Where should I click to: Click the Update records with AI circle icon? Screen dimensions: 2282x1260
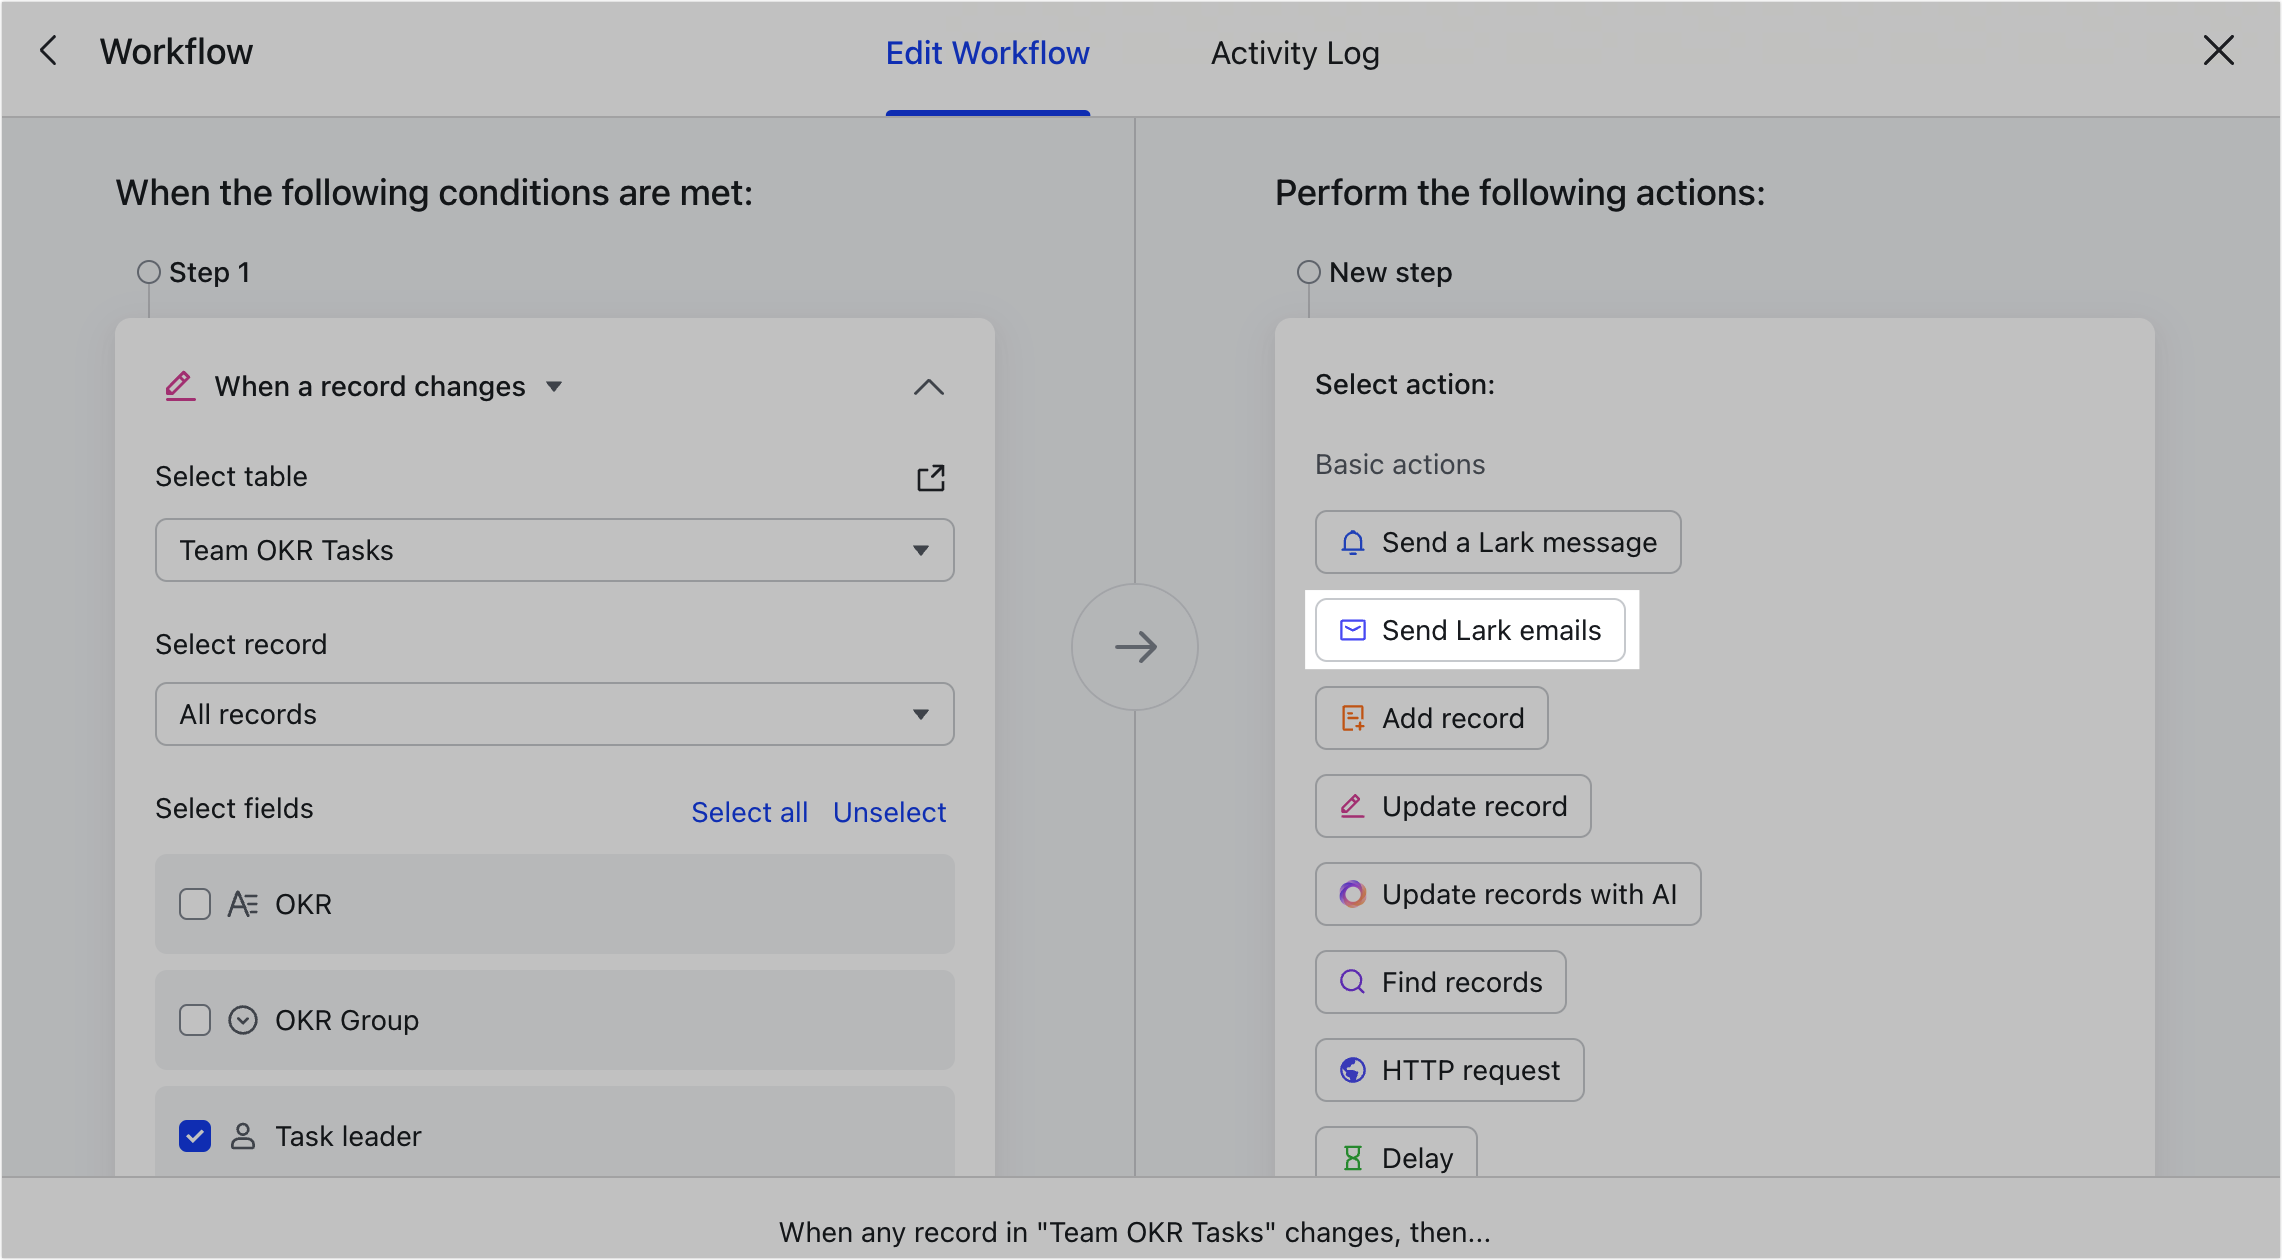click(x=1354, y=894)
